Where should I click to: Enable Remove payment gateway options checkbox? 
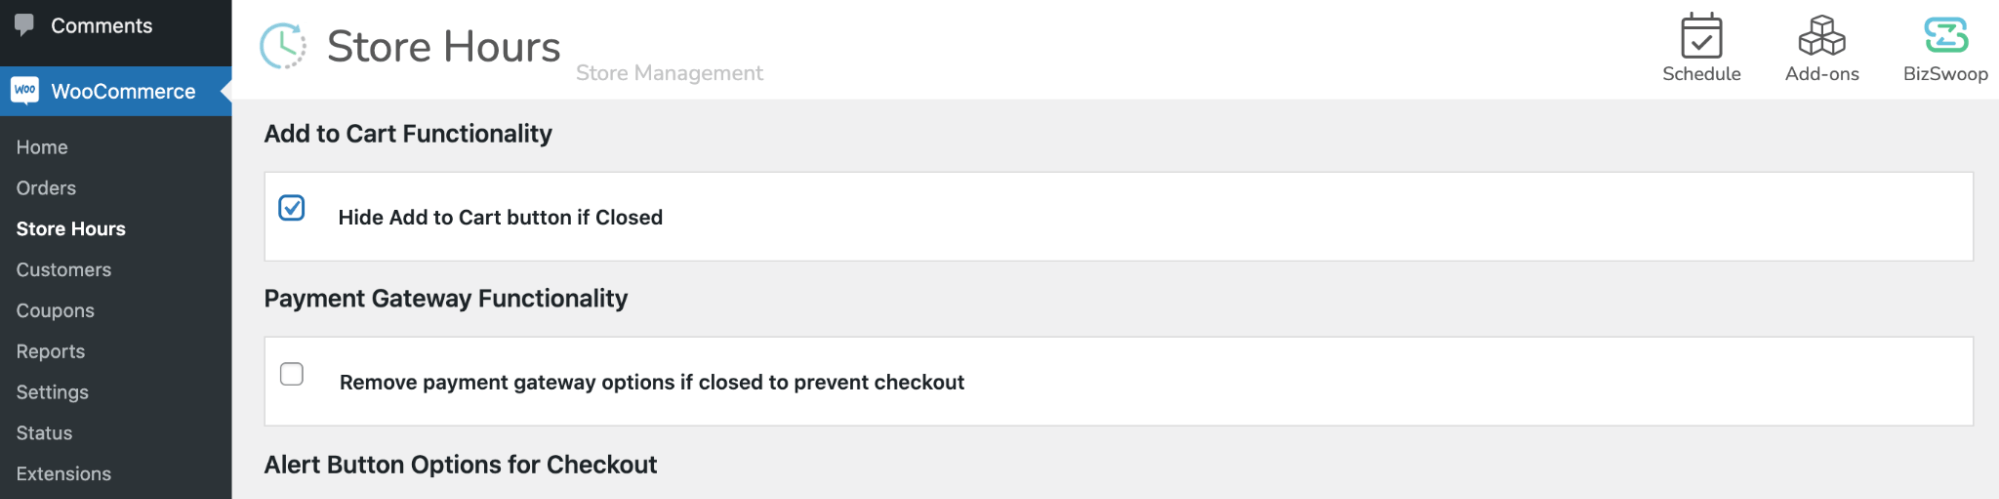pyautogui.click(x=292, y=374)
